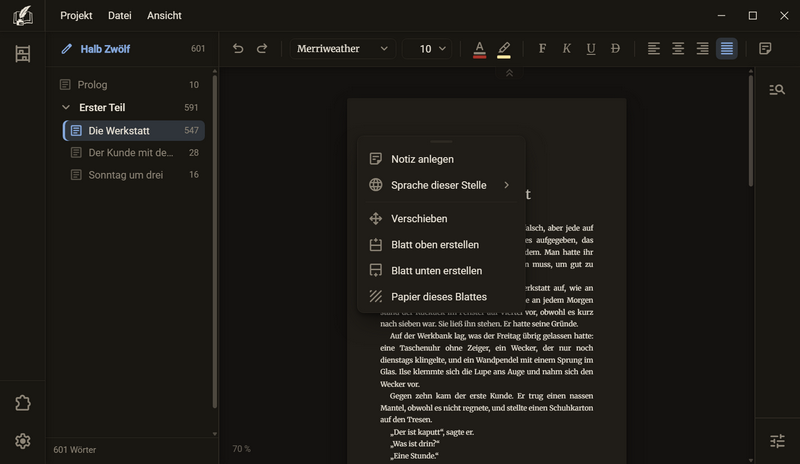Select the Die Werkstatt sheet
The width and height of the screenshot is (800, 464).
[134, 131]
